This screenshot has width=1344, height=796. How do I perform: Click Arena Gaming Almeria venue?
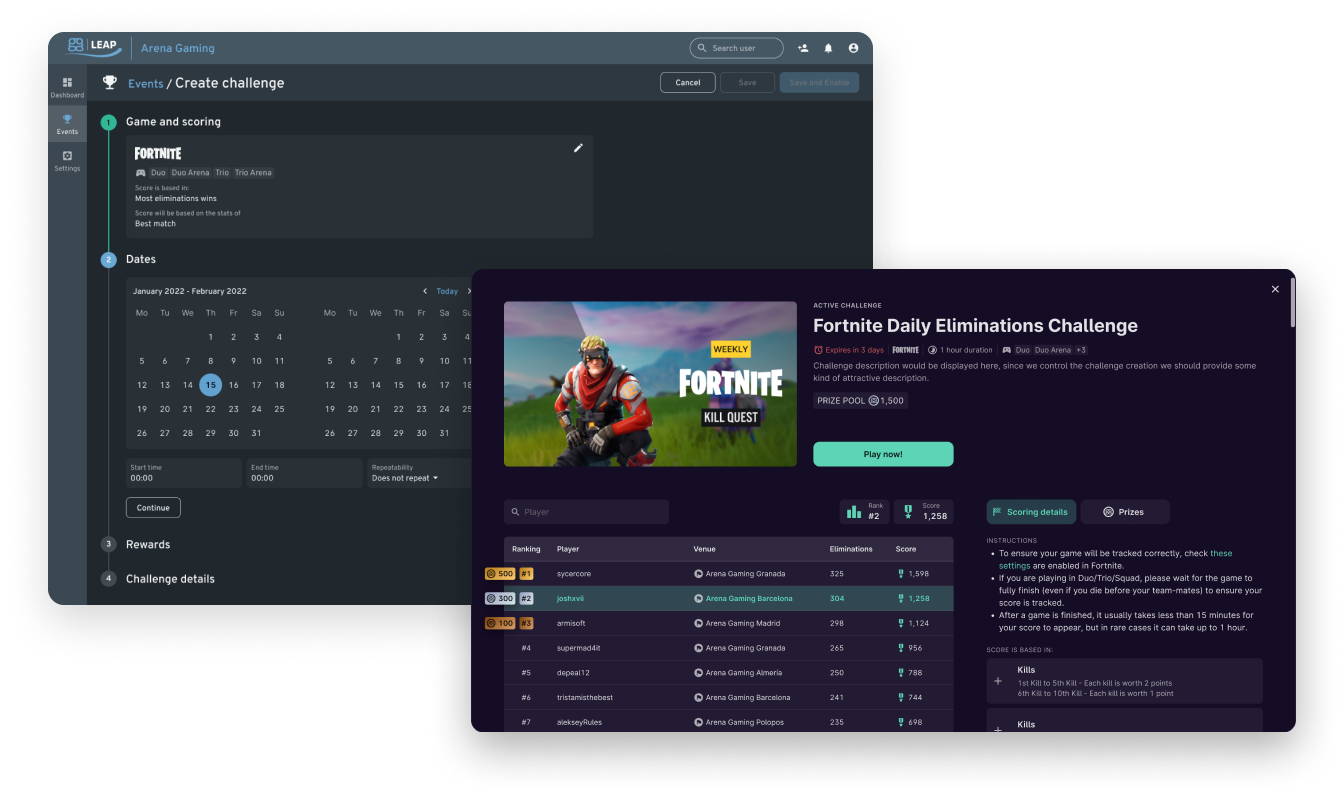click(x=743, y=673)
